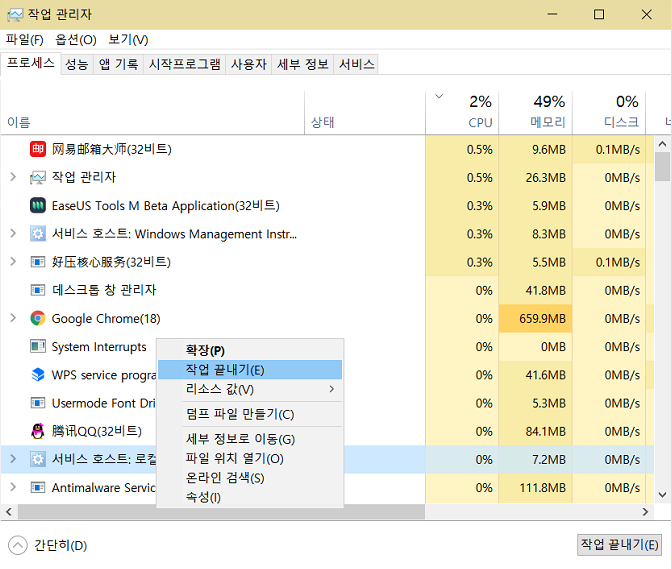672x569 pixels.
Task: Click the Task Manager title bar icon
Action: pos(15,15)
